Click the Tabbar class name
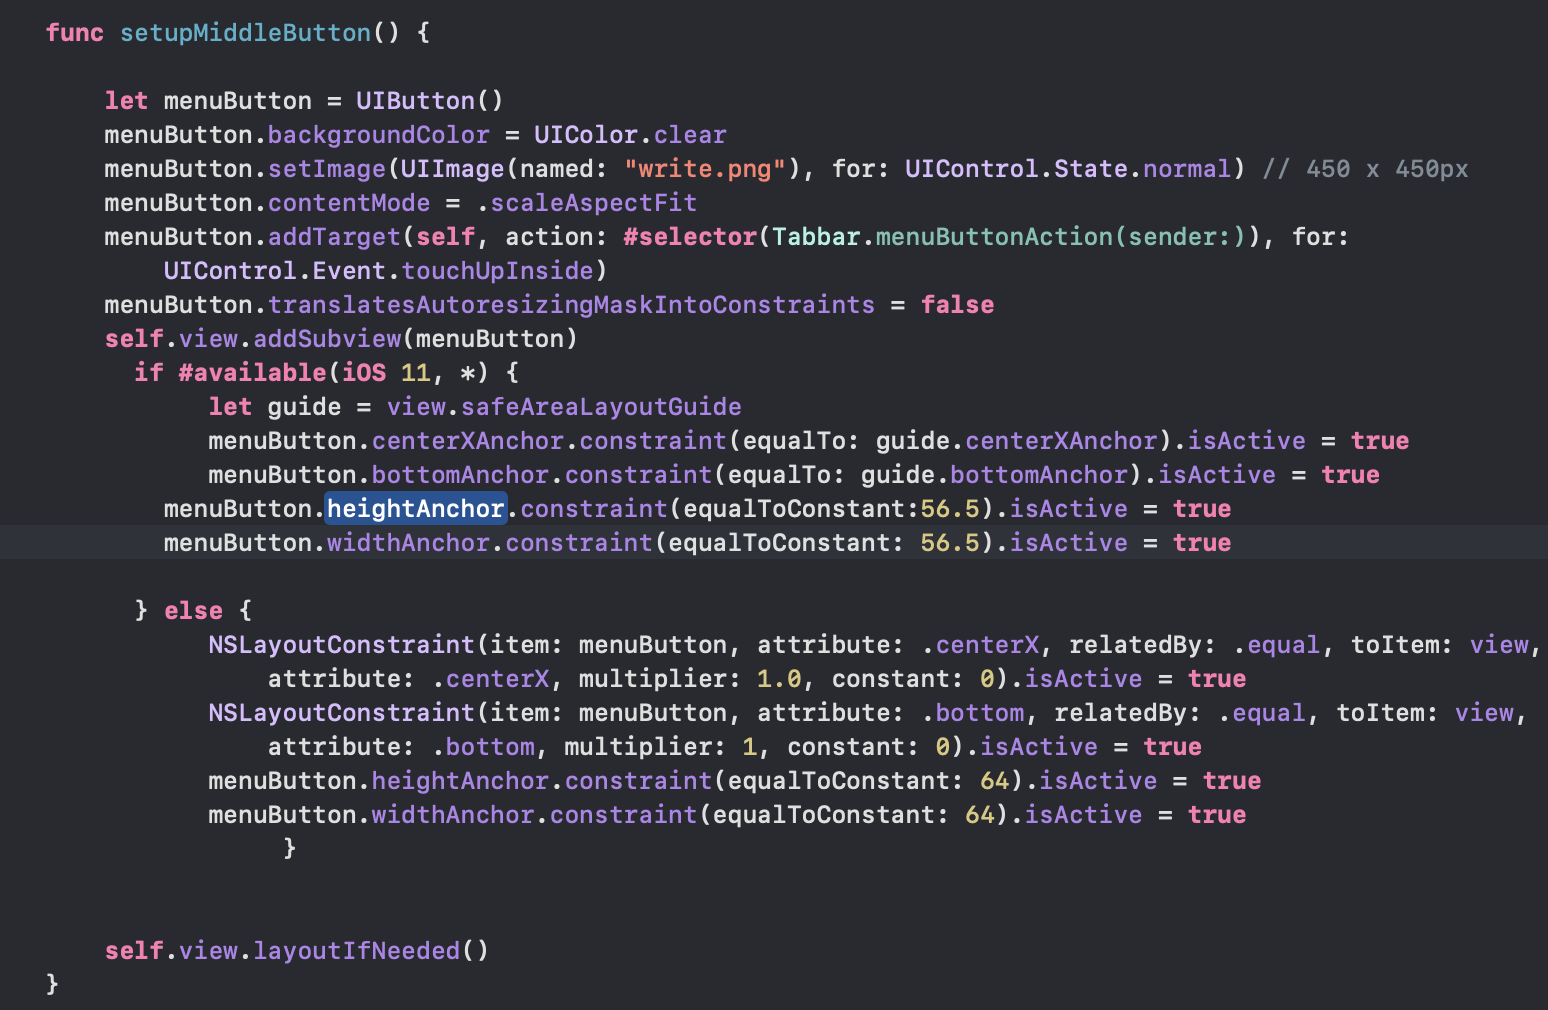This screenshot has height=1010, width=1548. 816,237
